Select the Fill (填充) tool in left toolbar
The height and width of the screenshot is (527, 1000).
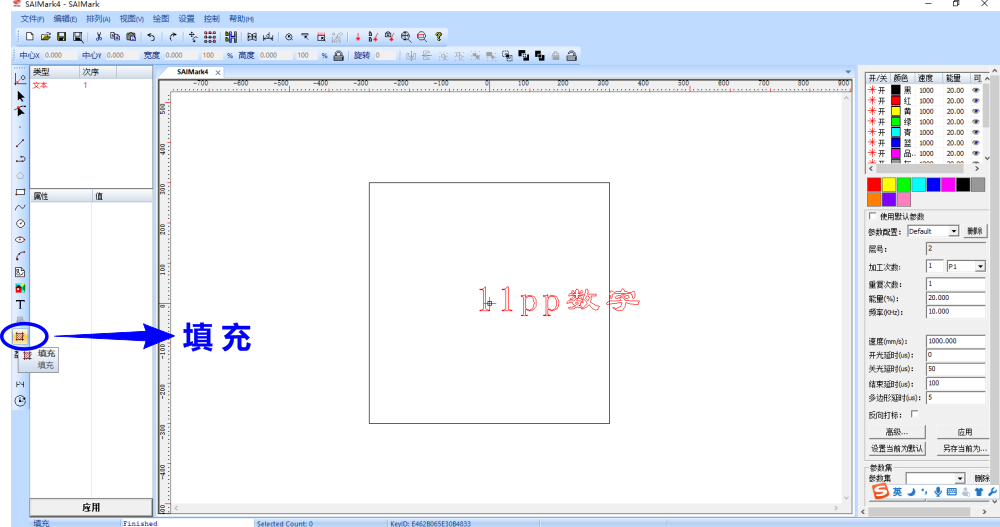pos(20,336)
